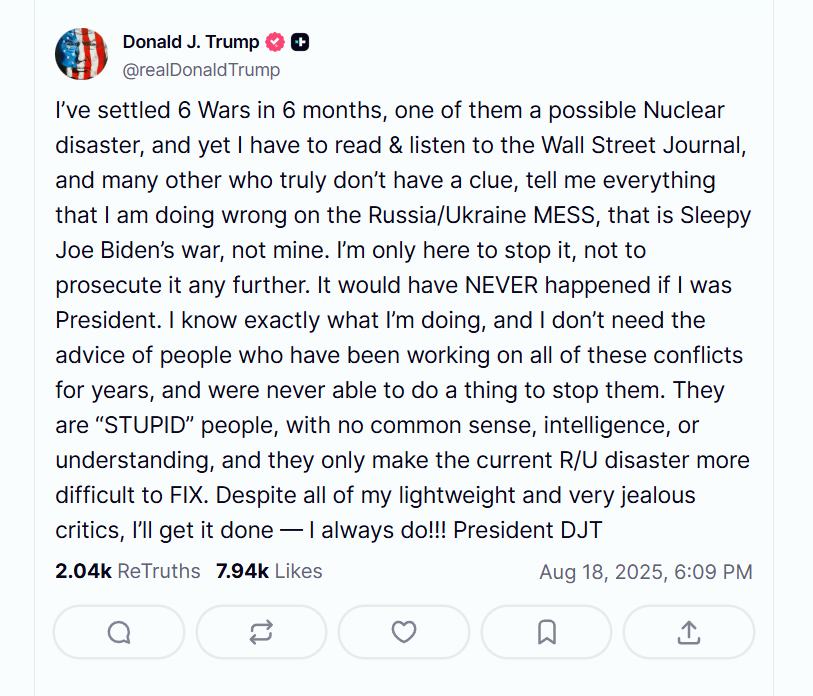The height and width of the screenshot is (696, 813).
Task: Open Donald J. Trump's profile name link
Action: coord(190,42)
